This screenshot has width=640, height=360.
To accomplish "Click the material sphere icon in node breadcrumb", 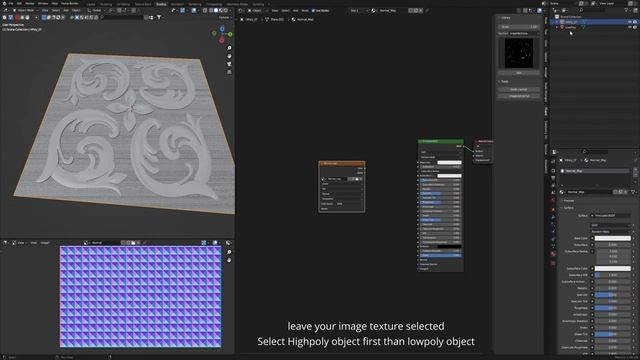I will [293, 19].
